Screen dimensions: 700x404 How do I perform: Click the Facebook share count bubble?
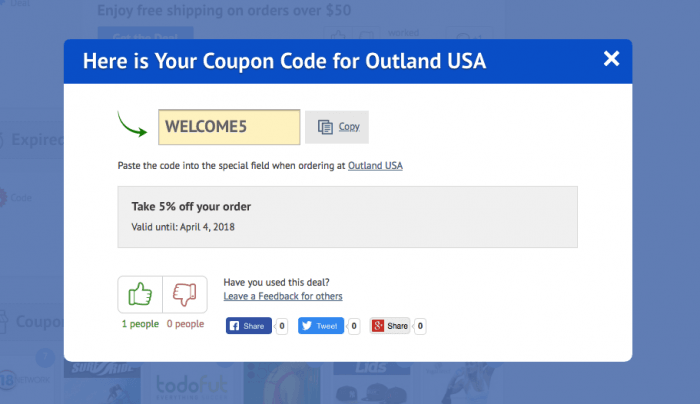[282, 326]
